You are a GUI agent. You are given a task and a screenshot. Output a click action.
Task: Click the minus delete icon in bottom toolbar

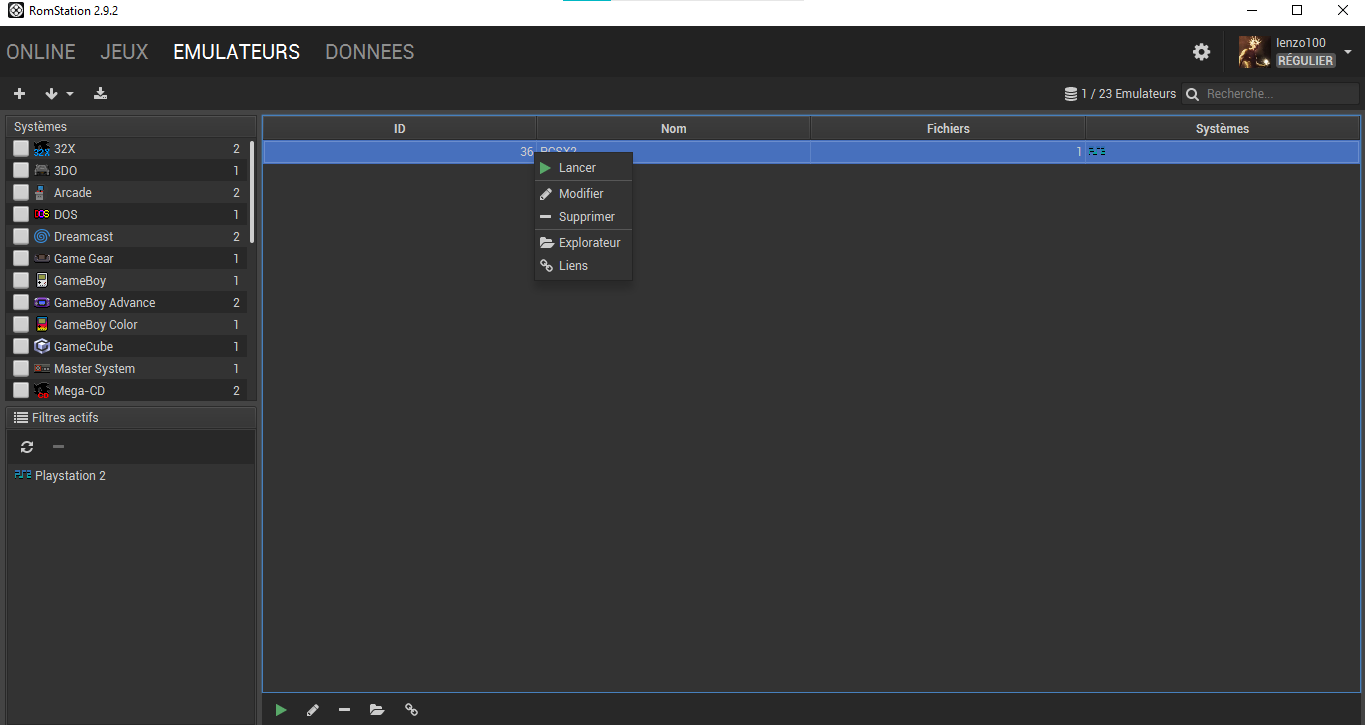click(x=345, y=710)
